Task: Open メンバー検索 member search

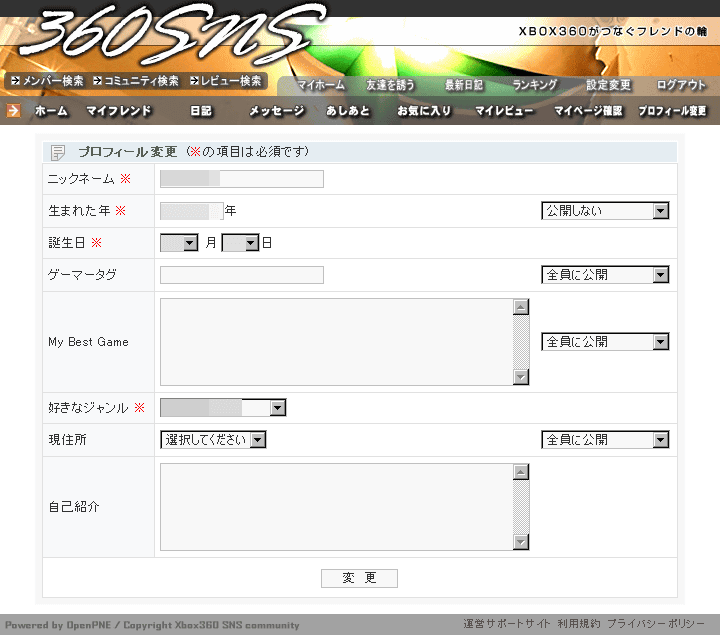Action: pyautogui.click(x=46, y=81)
